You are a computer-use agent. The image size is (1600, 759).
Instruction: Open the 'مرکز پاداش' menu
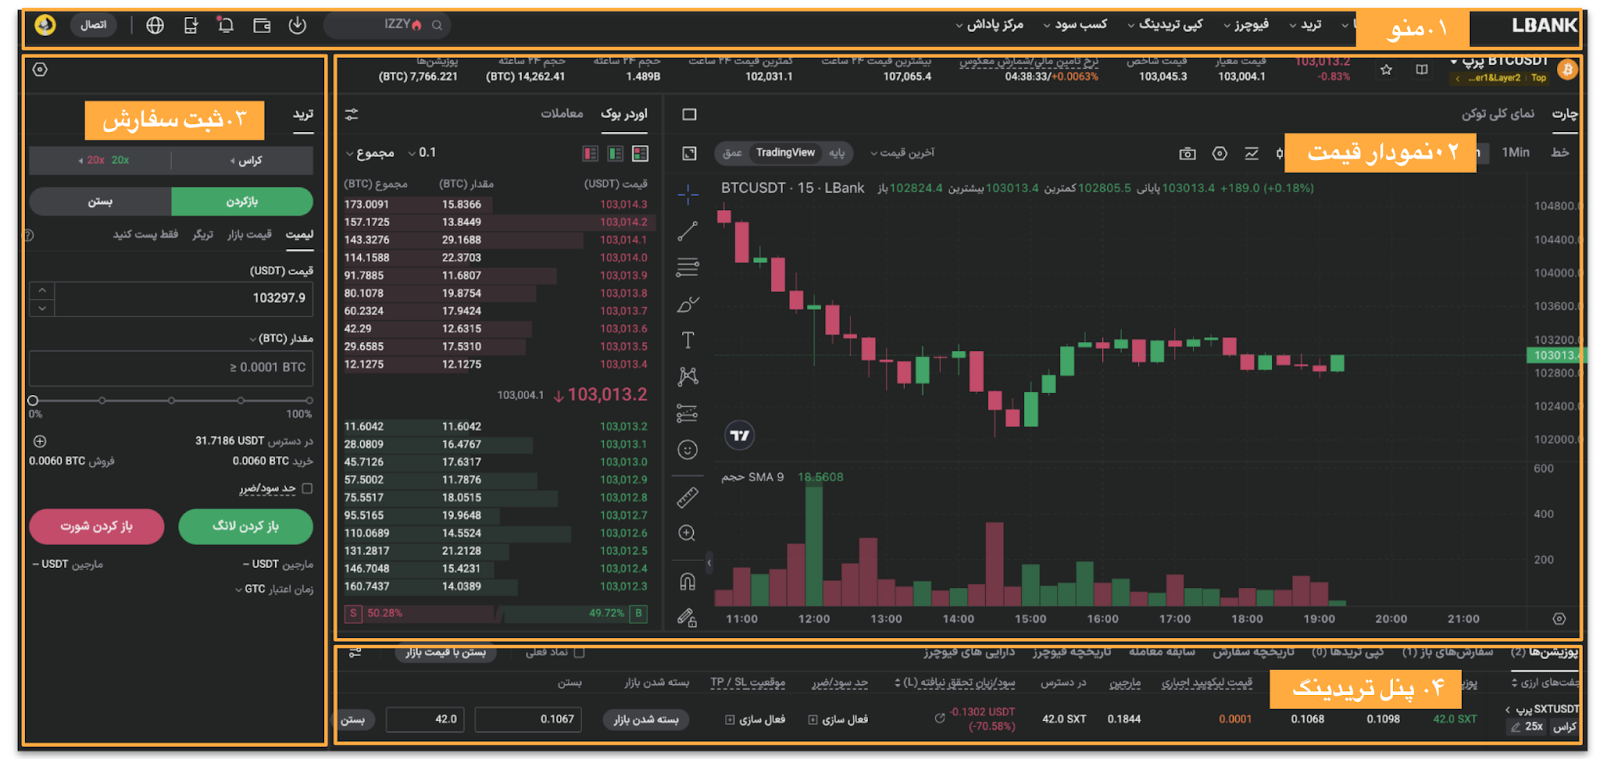coord(990,25)
